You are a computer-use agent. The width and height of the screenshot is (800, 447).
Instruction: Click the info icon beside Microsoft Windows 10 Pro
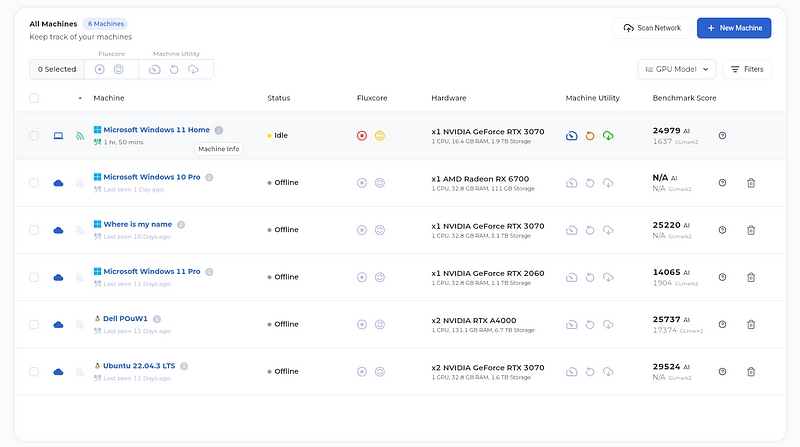coord(209,178)
